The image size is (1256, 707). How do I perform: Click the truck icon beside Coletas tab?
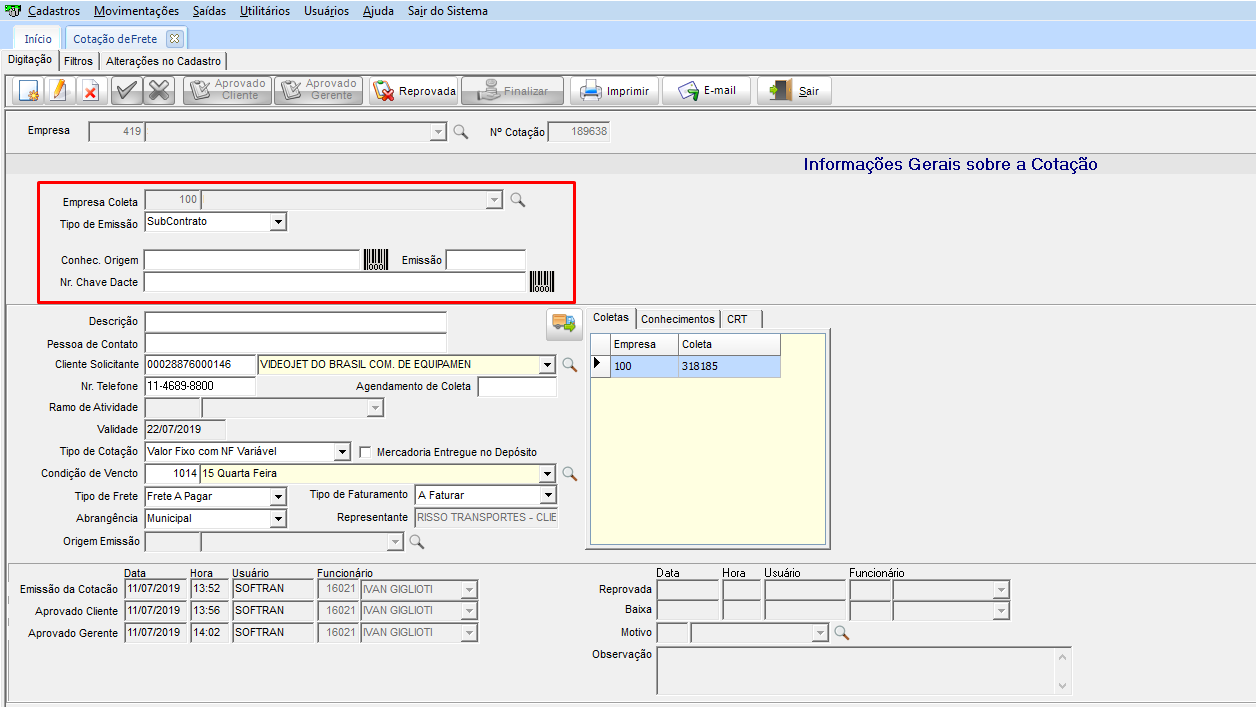point(563,322)
